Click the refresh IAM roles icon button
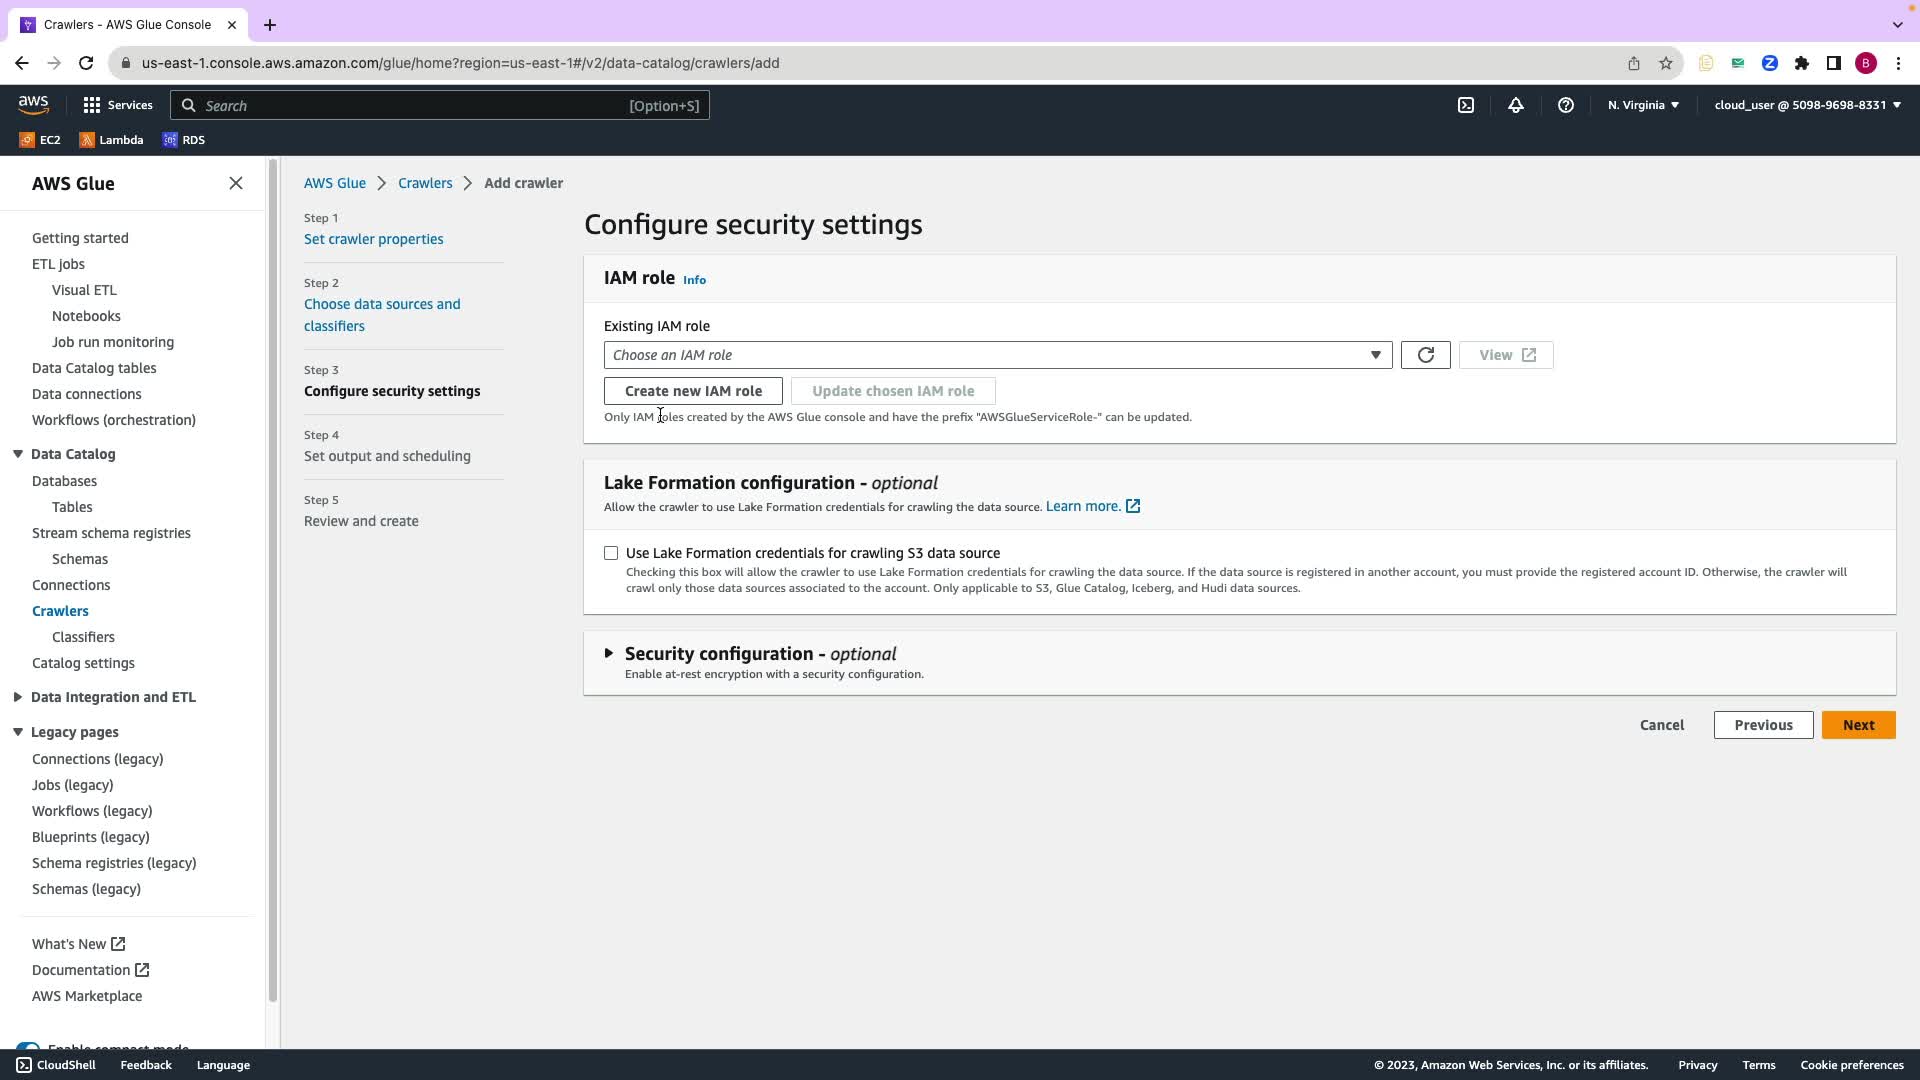The height and width of the screenshot is (1080, 1920). coord(1425,355)
